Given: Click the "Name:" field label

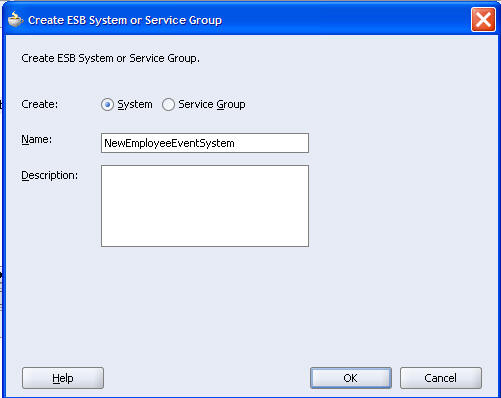Looking at the screenshot, I should 37,139.
